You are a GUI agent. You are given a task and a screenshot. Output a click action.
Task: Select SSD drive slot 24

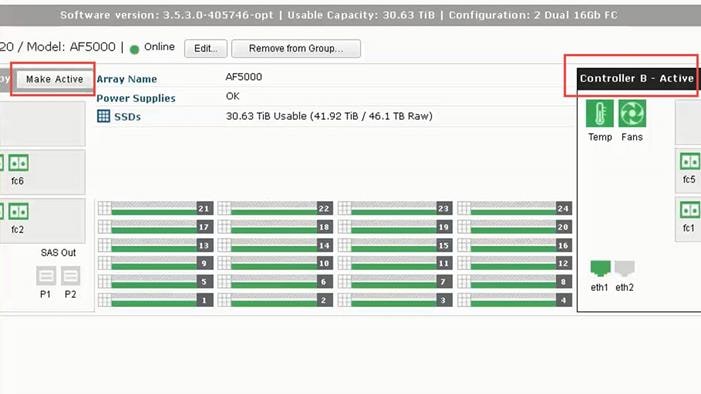tap(515, 208)
